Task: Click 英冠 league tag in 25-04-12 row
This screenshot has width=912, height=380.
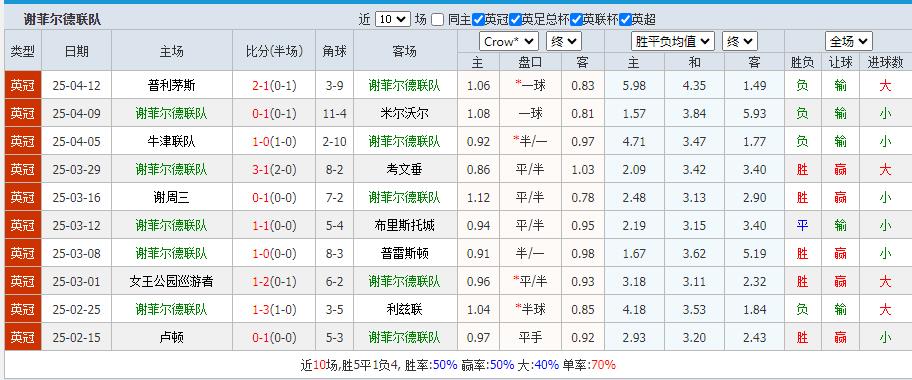Action: [23, 86]
